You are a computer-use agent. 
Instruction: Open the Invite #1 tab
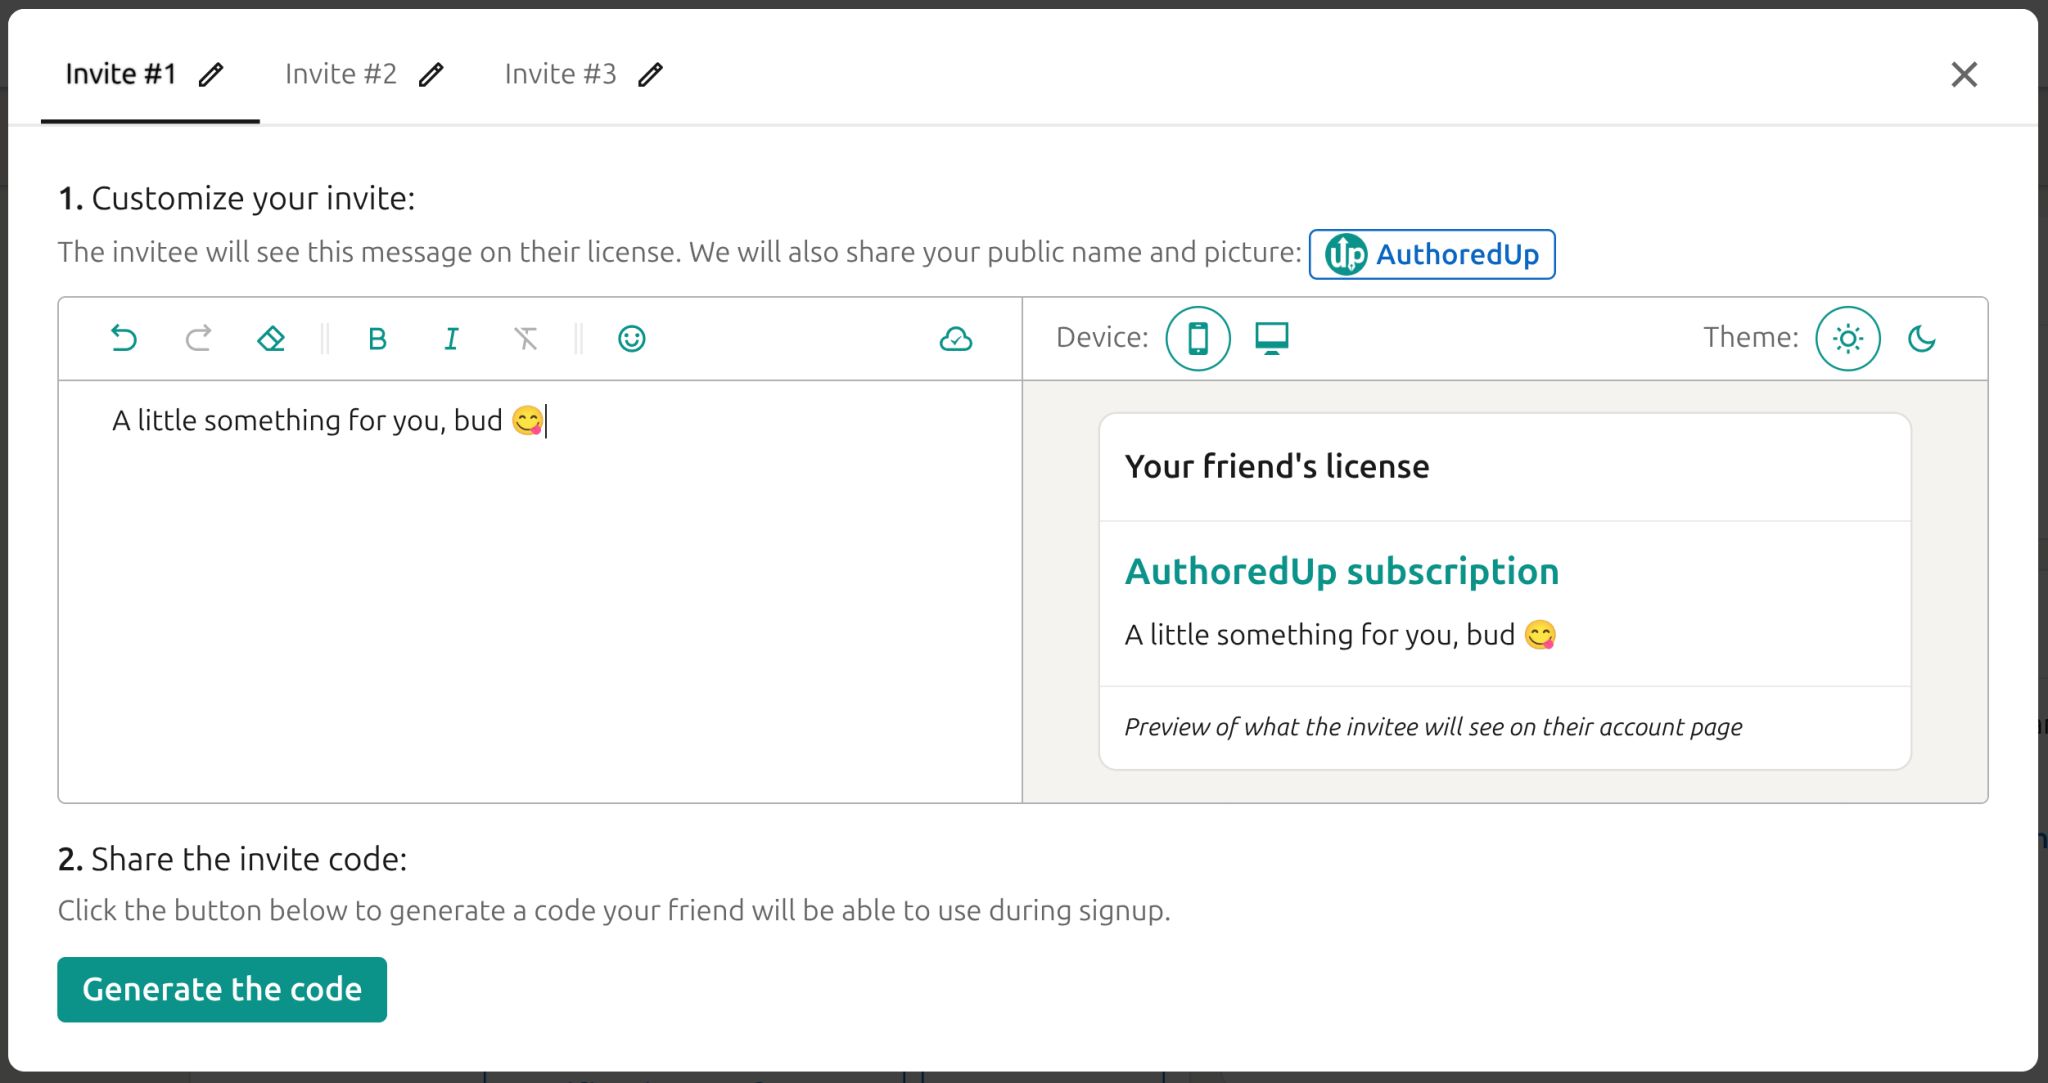point(121,74)
